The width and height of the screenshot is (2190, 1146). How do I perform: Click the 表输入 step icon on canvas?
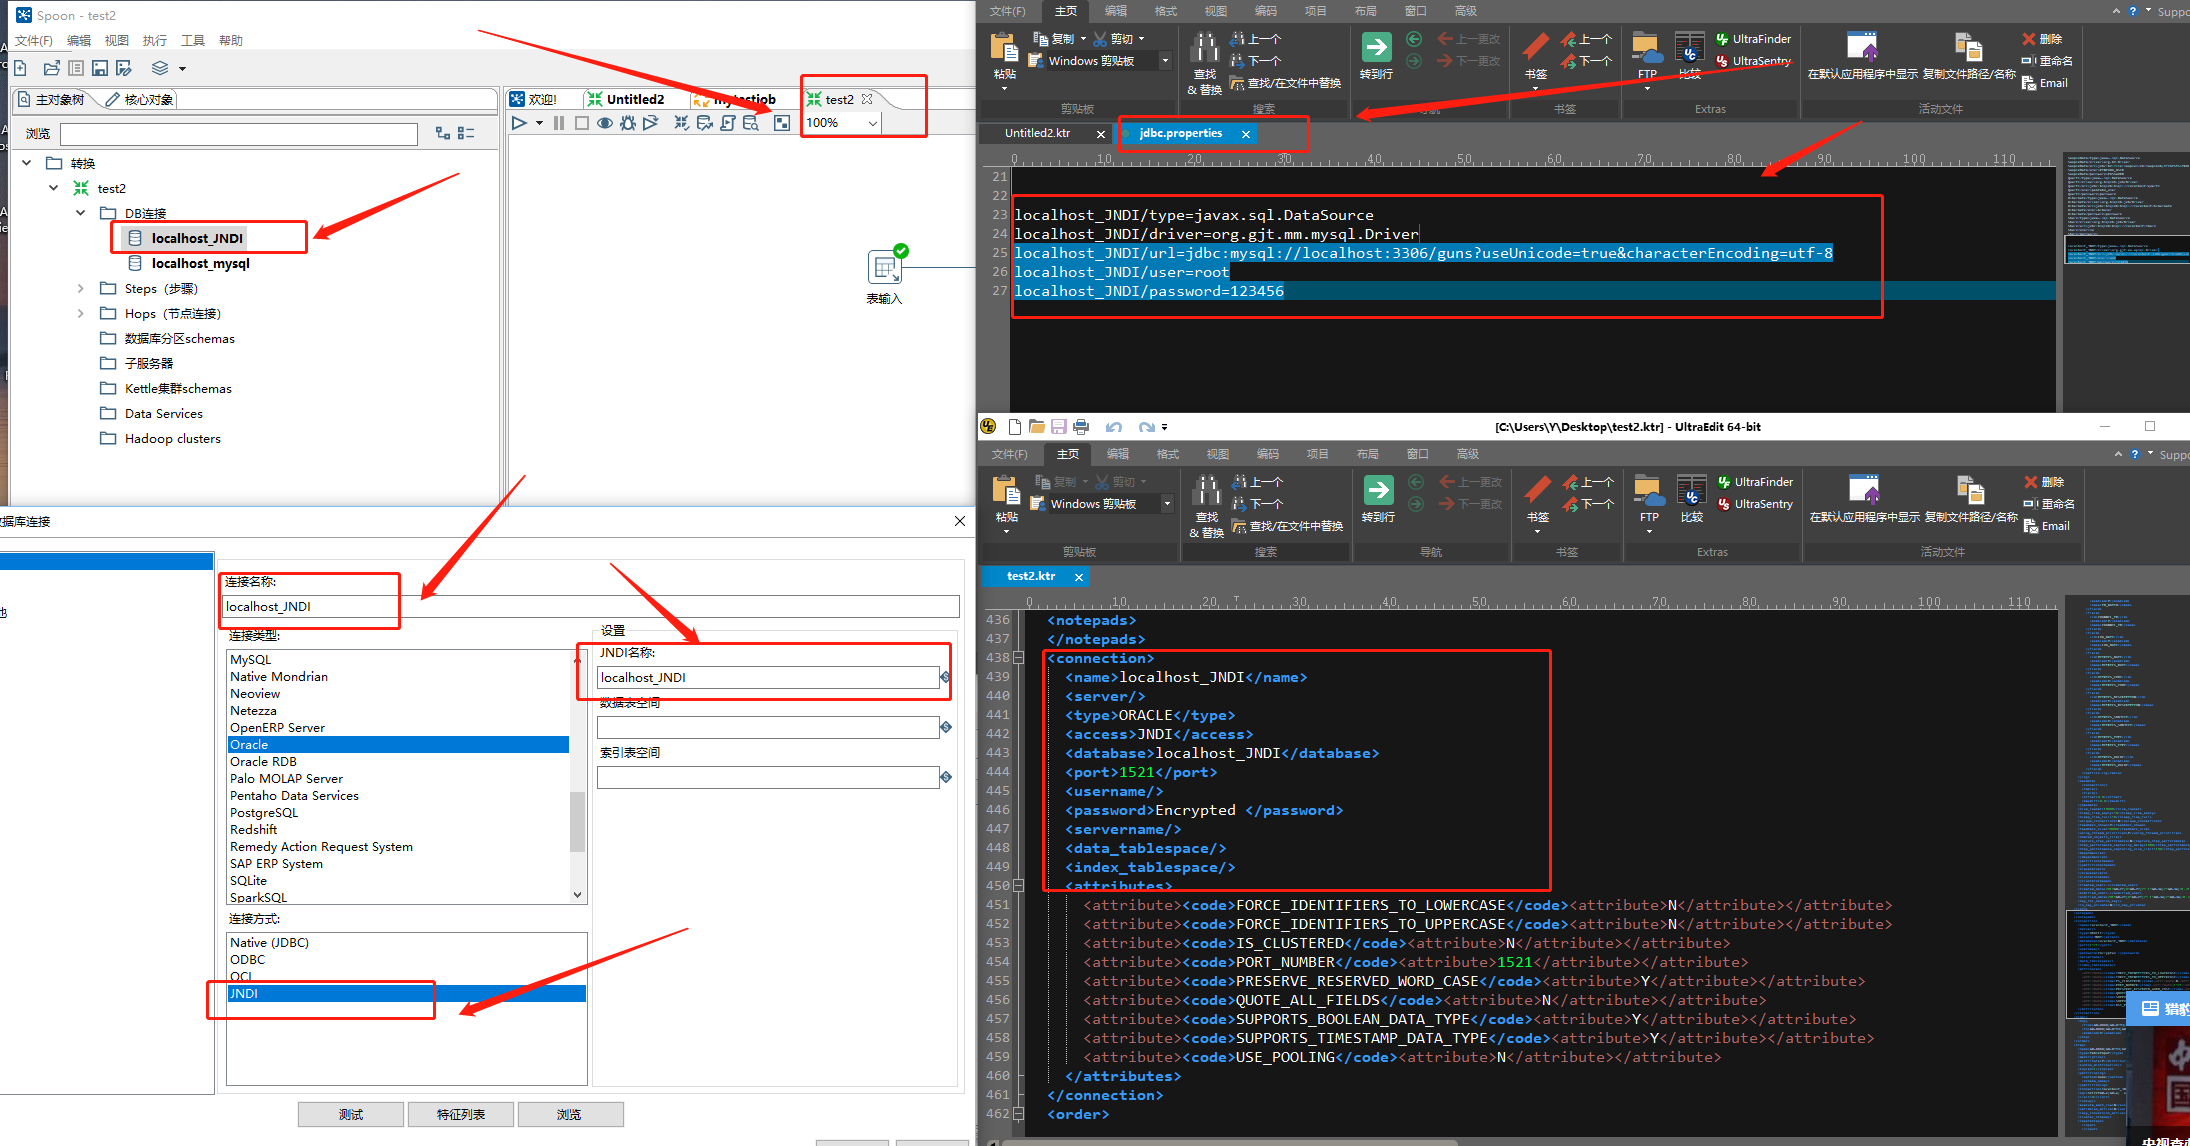[884, 268]
